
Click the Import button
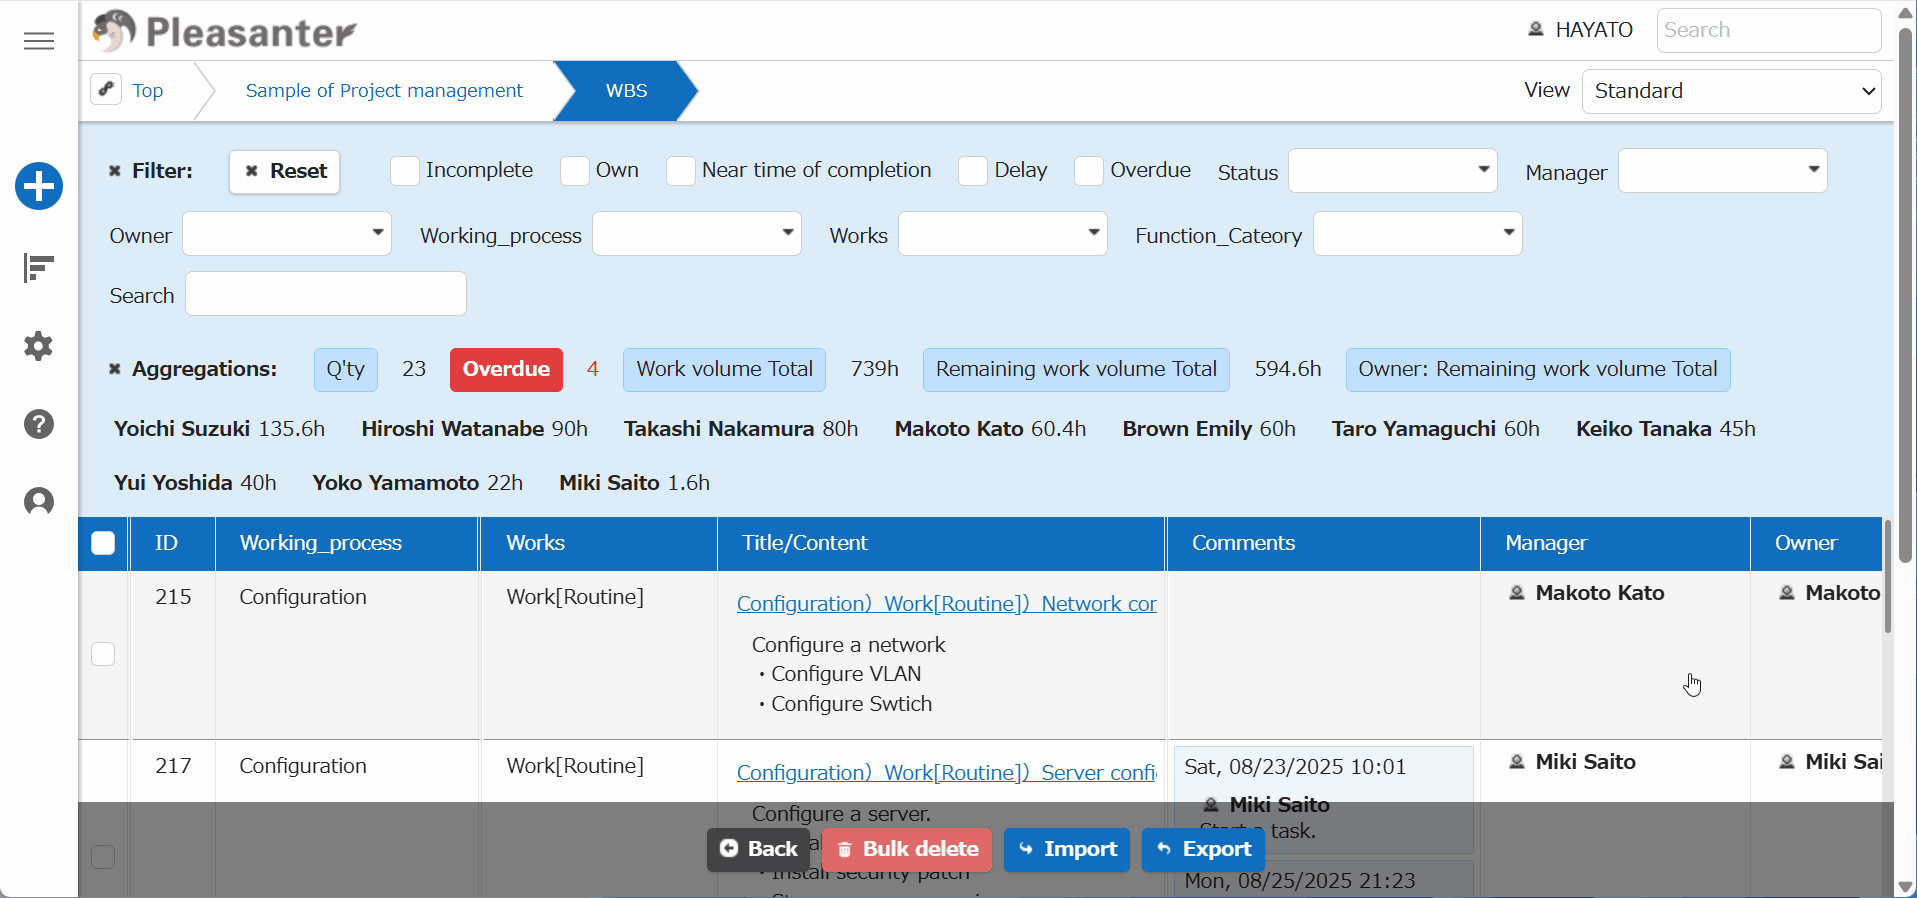pos(1067,849)
